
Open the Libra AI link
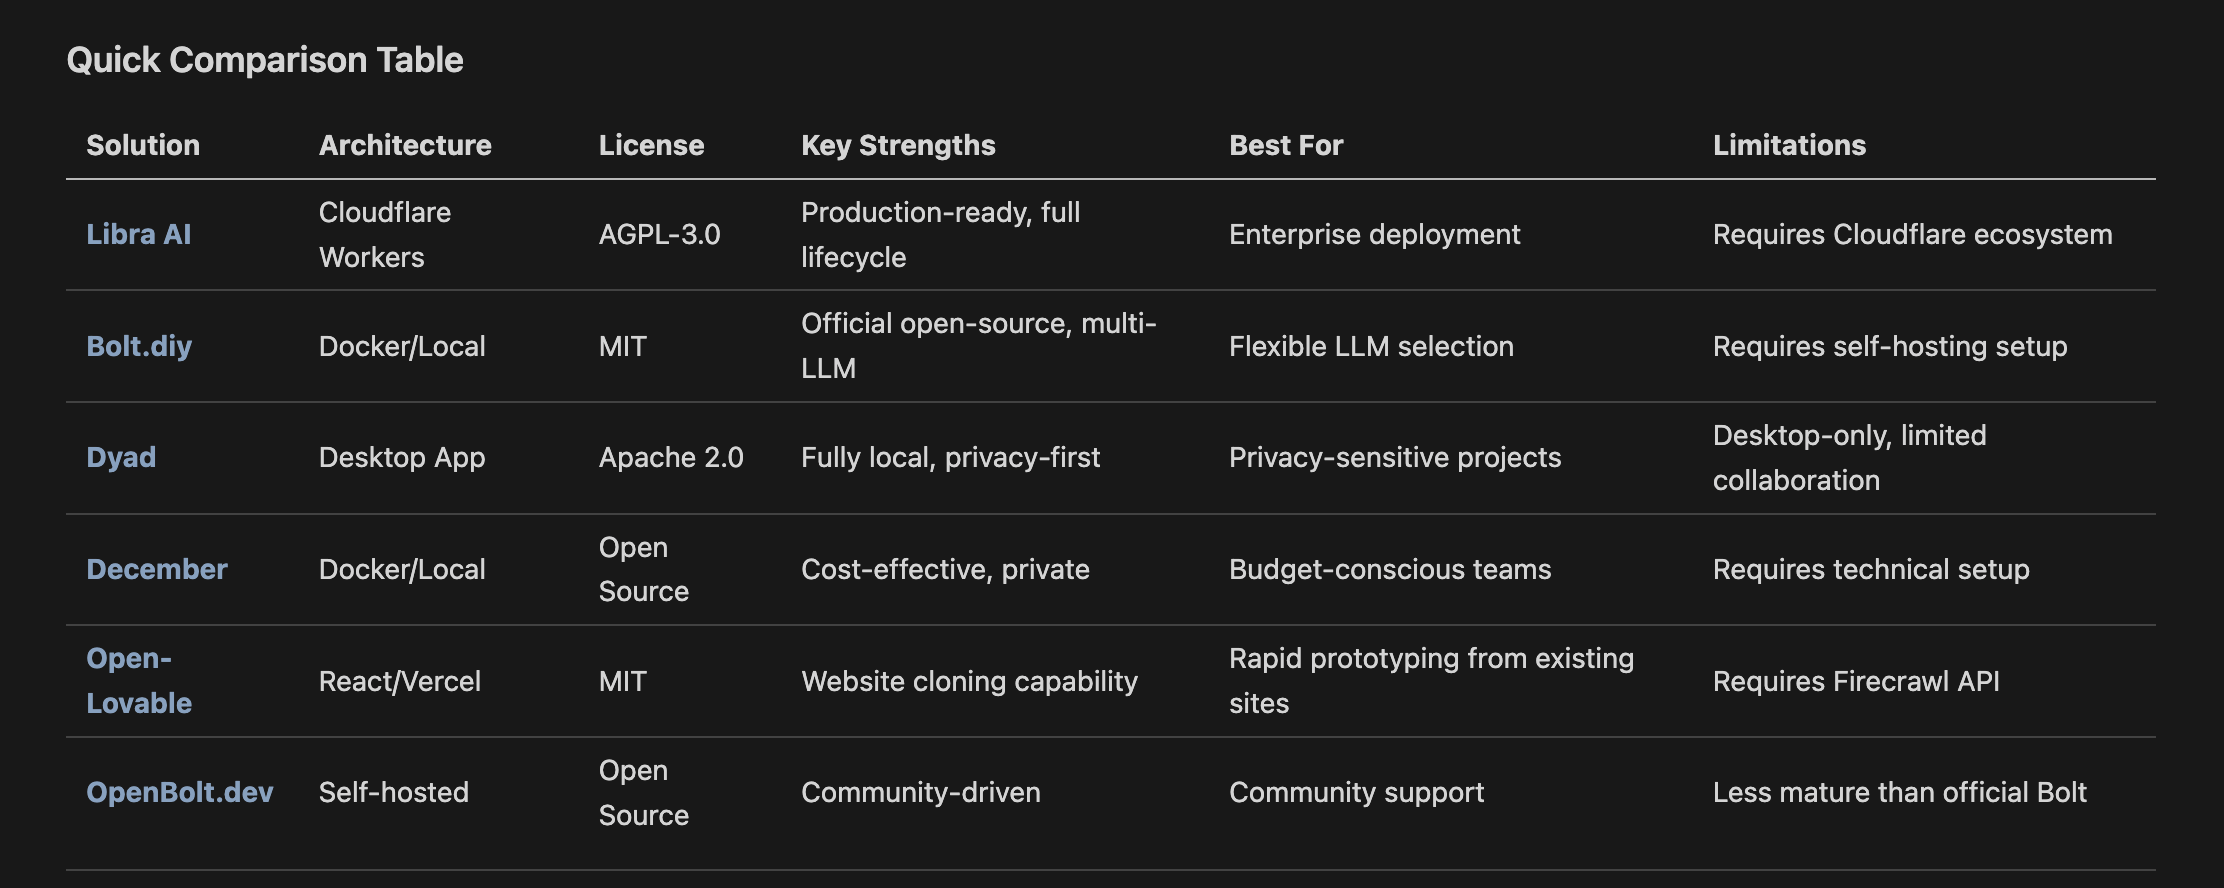point(138,234)
